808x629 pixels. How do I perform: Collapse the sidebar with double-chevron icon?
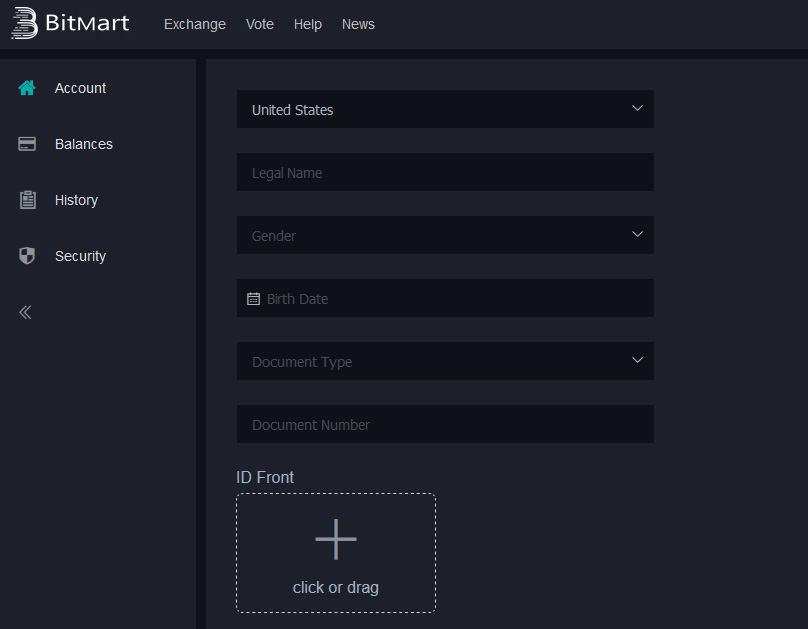point(25,312)
